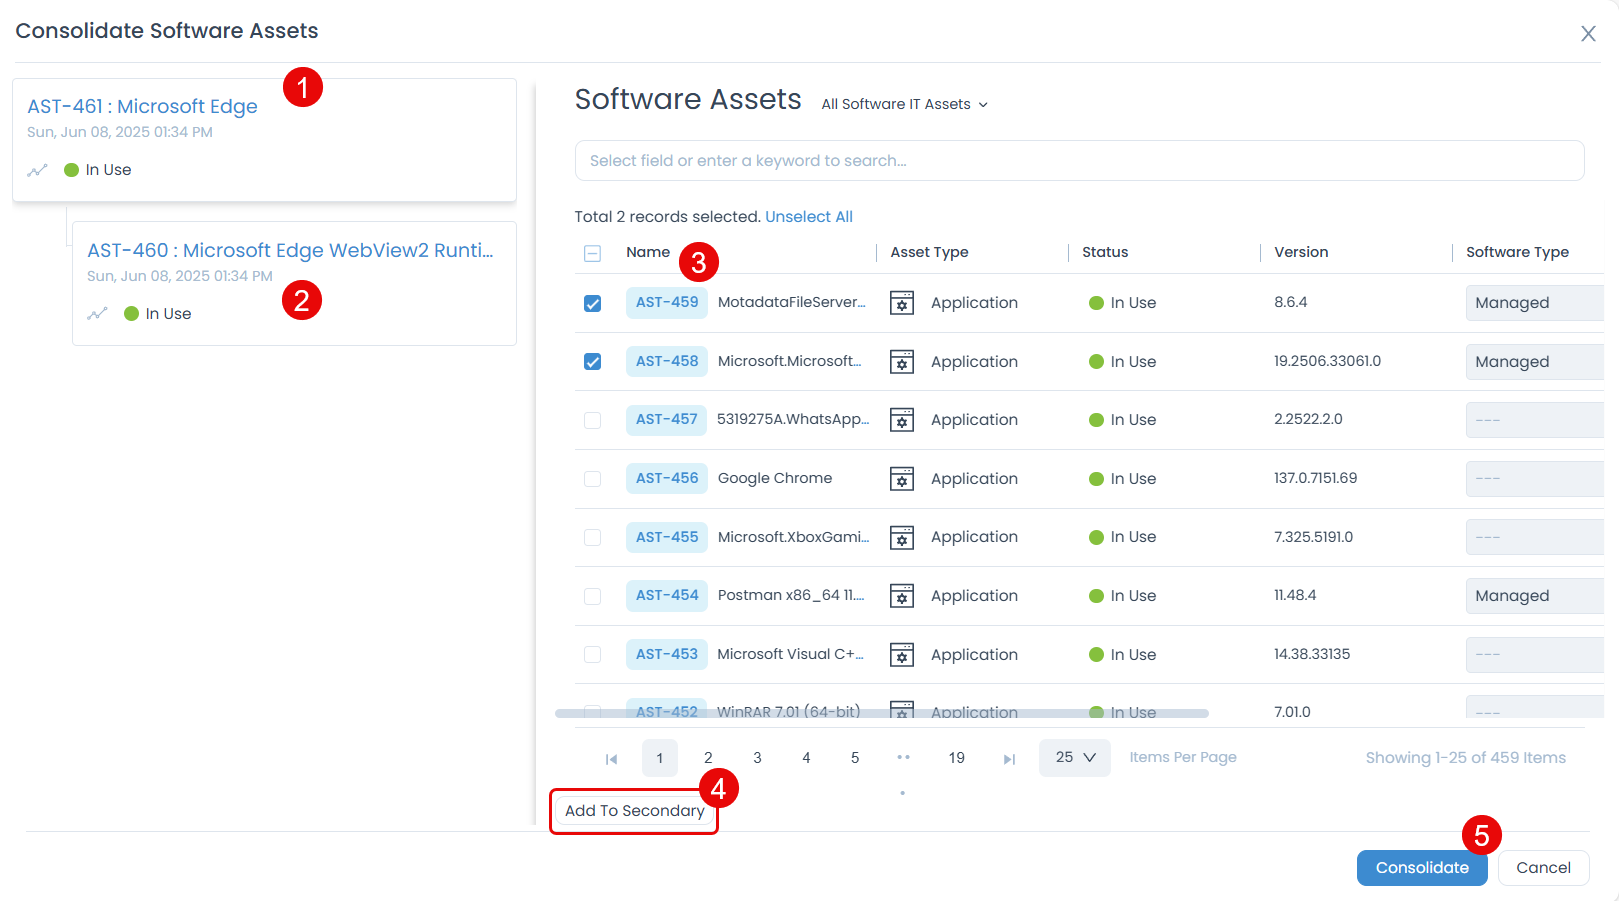
Task: Click the Application icon on Microsoft Visual C+ row
Action: pyautogui.click(x=901, y=654)
